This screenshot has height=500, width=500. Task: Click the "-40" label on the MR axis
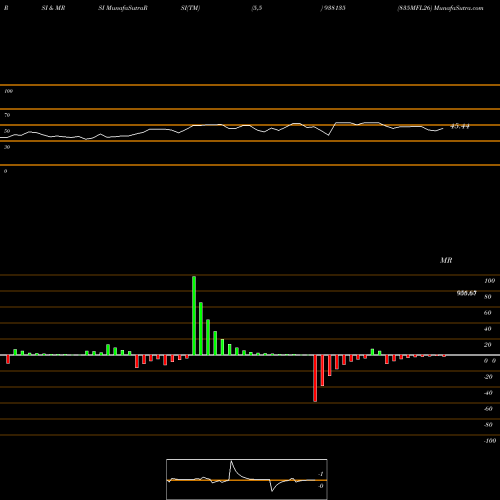click(x=488, y=393)
